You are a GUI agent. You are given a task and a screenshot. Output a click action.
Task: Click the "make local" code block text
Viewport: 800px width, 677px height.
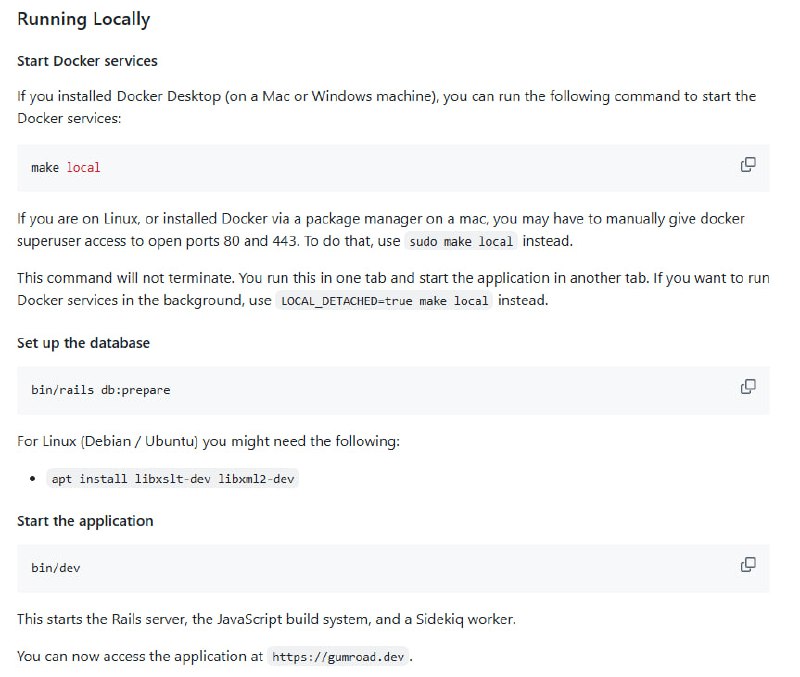click(66, 168)
